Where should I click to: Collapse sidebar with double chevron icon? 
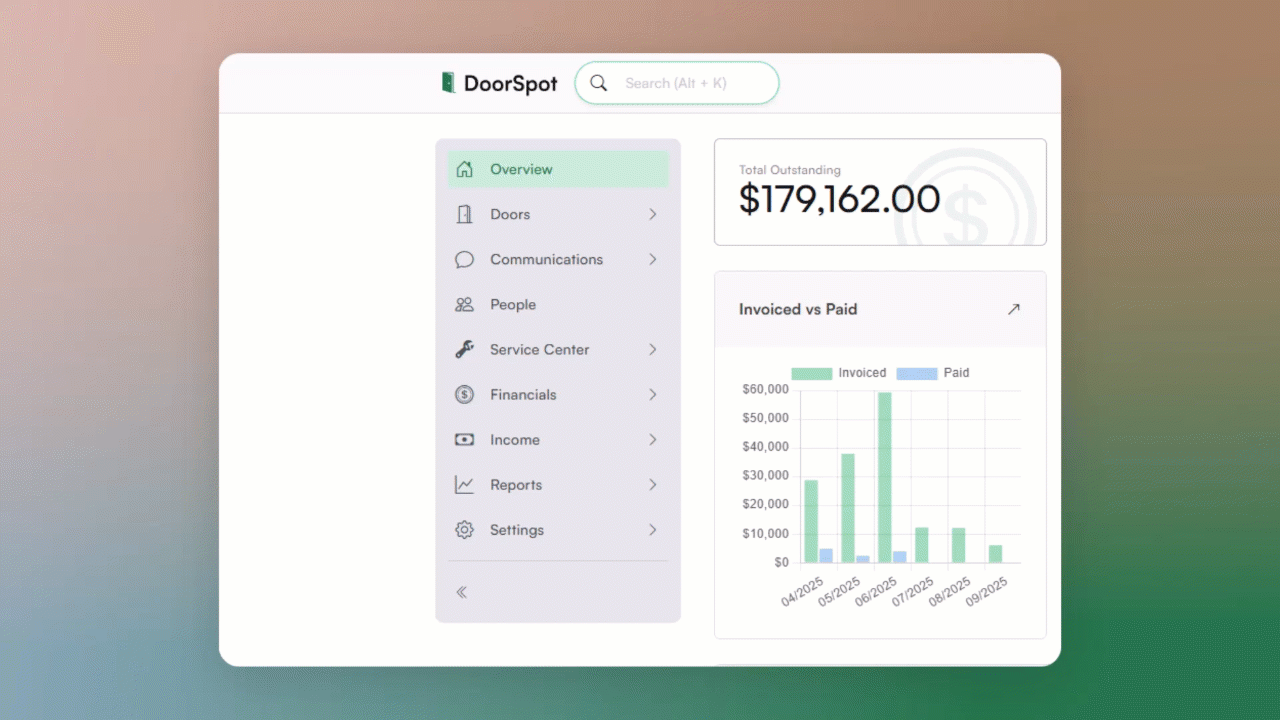coord(462,592)
